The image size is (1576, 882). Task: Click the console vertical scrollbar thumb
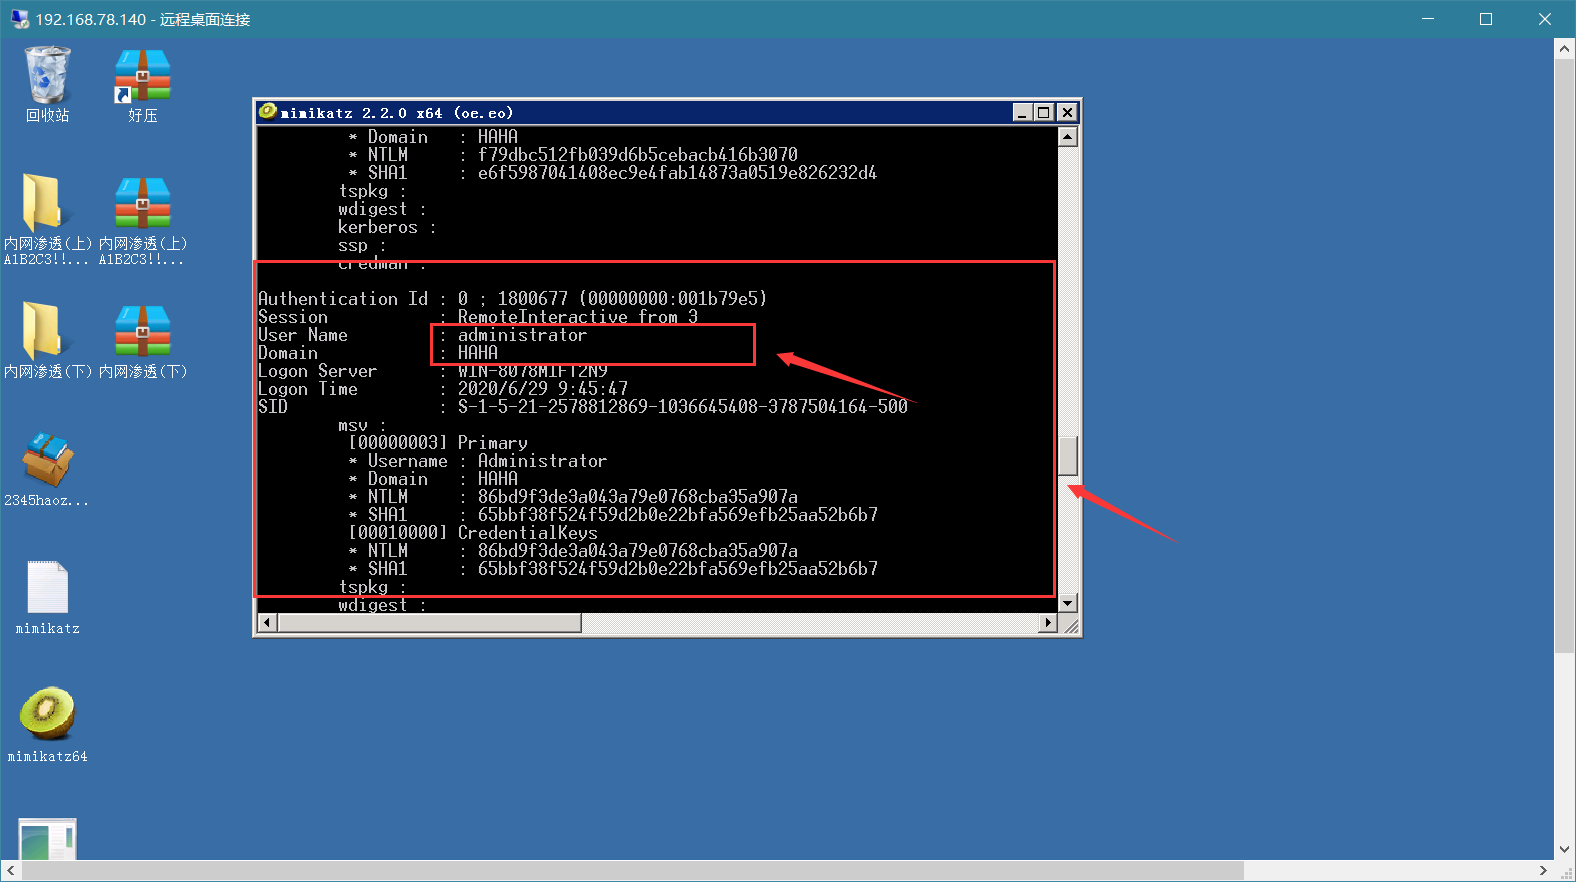click(1068, 456)
